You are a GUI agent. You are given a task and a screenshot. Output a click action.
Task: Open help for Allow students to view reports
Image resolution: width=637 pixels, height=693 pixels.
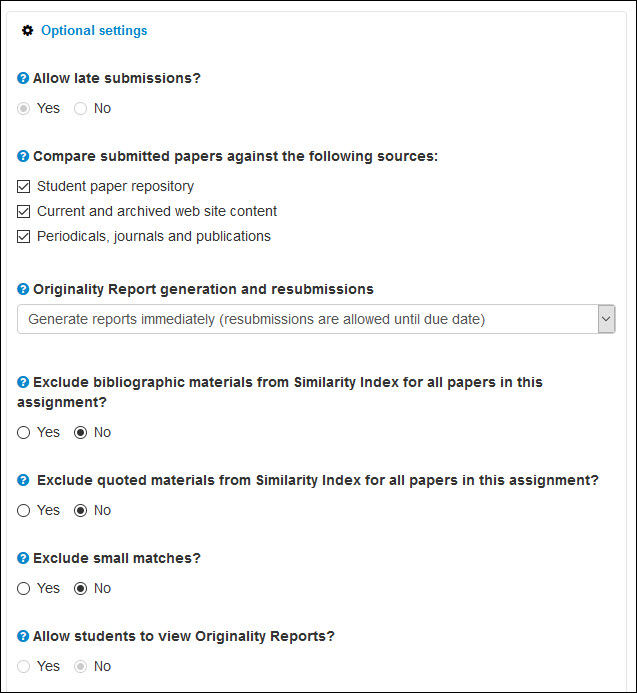click(23, 637)
